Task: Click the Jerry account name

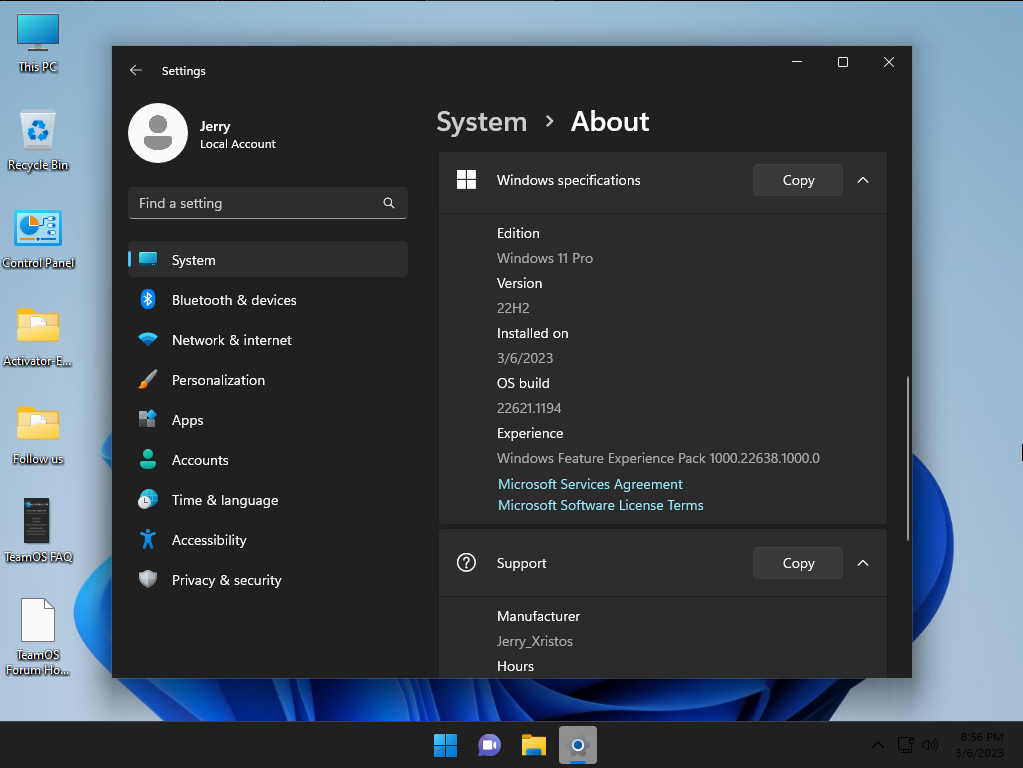Action: [x=215, y=126]
